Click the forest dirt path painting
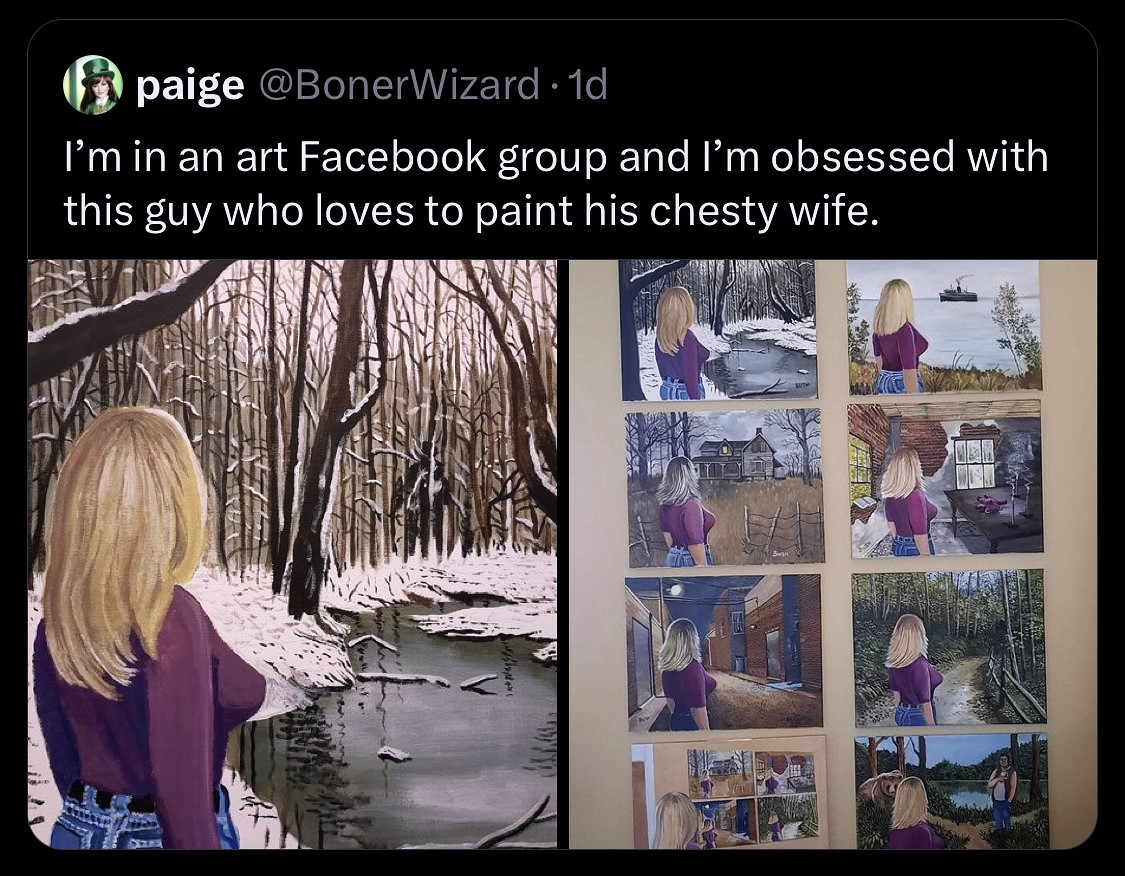Image resolution: width=1125 pixels, height=876 pixels. pyautogui.click(x=948, y=647)
